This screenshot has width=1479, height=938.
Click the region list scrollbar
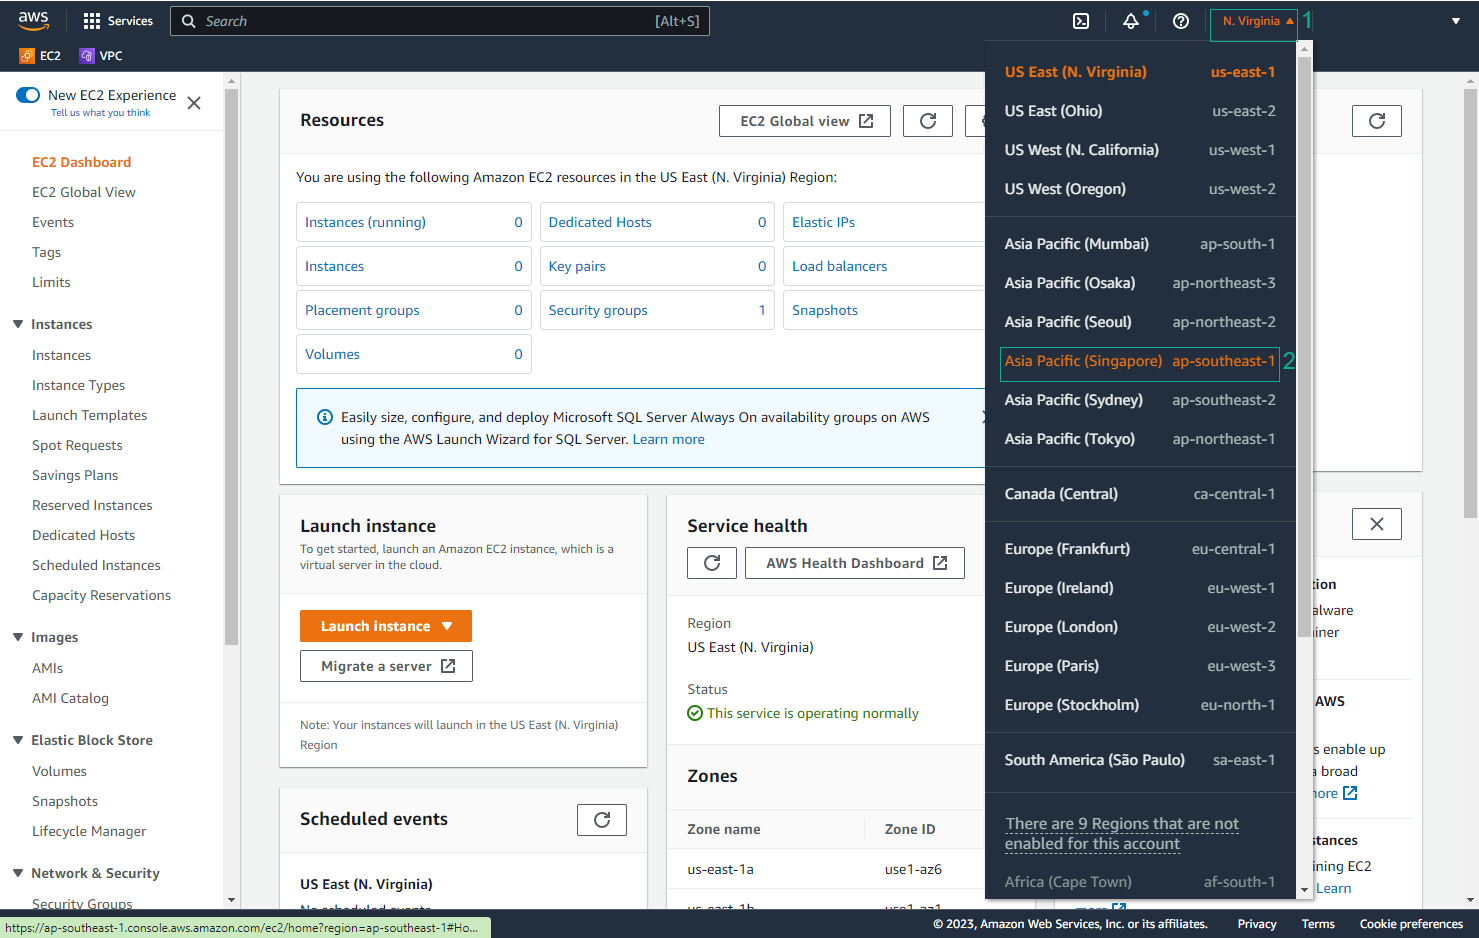pos(1304,345)
